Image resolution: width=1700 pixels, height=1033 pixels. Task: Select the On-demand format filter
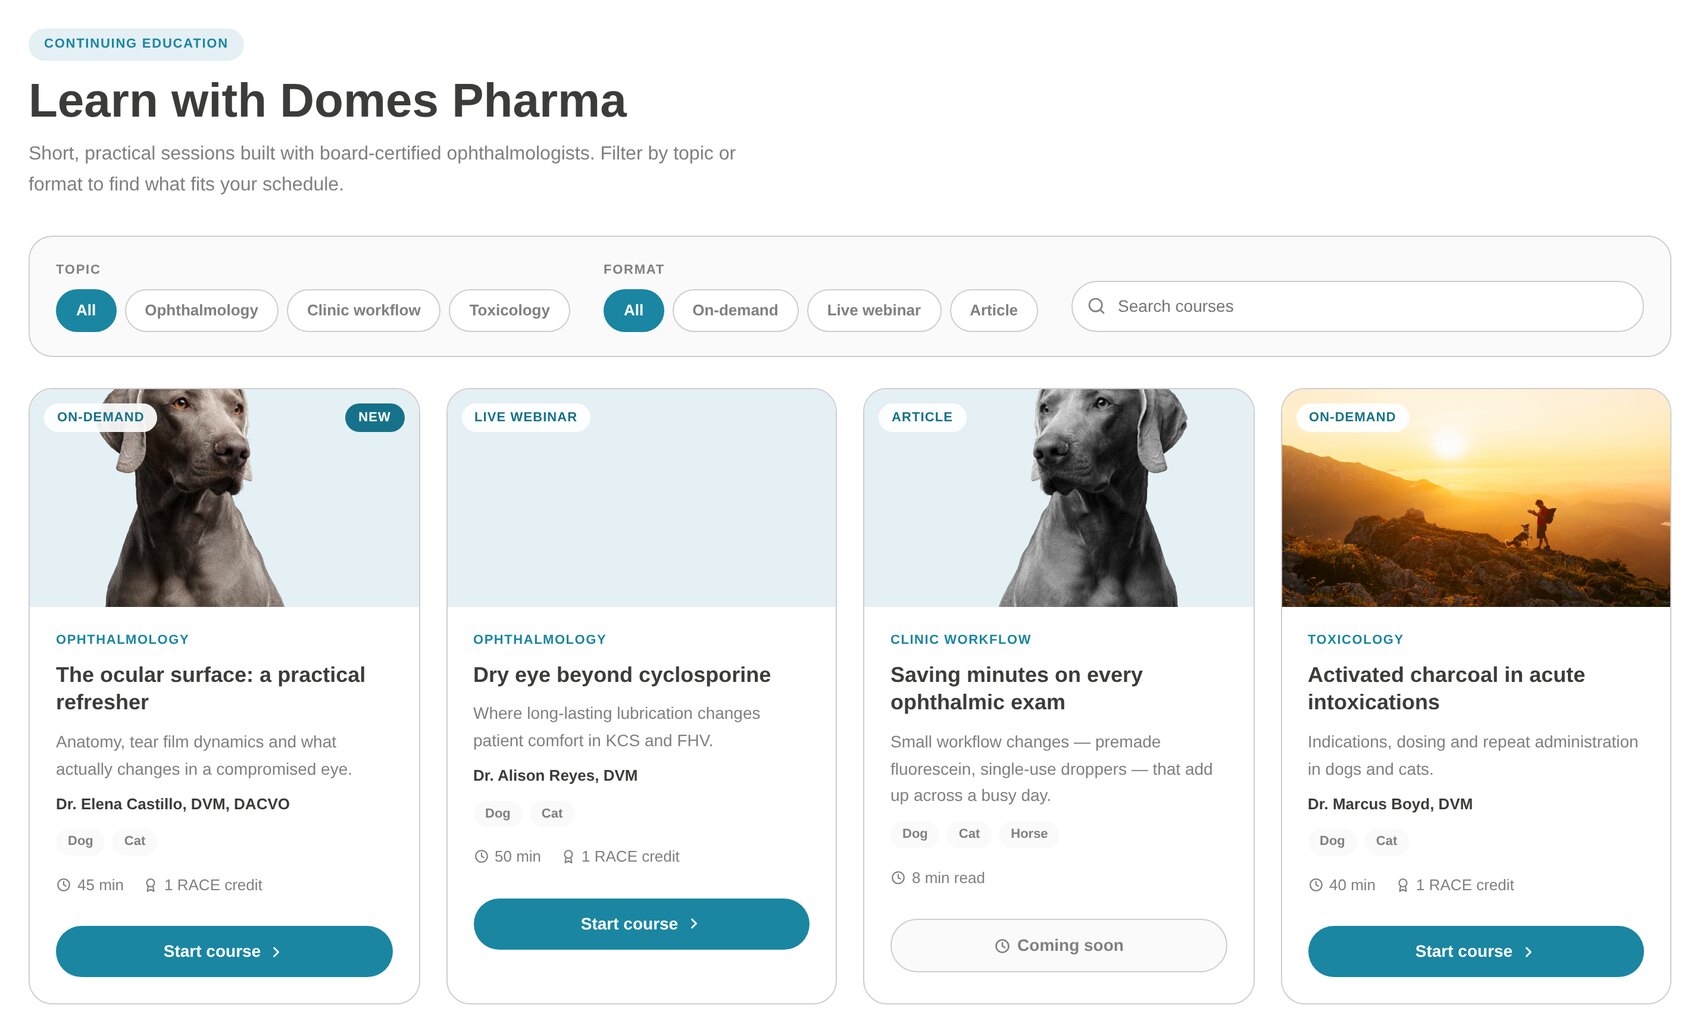click(x=735, y=310)
